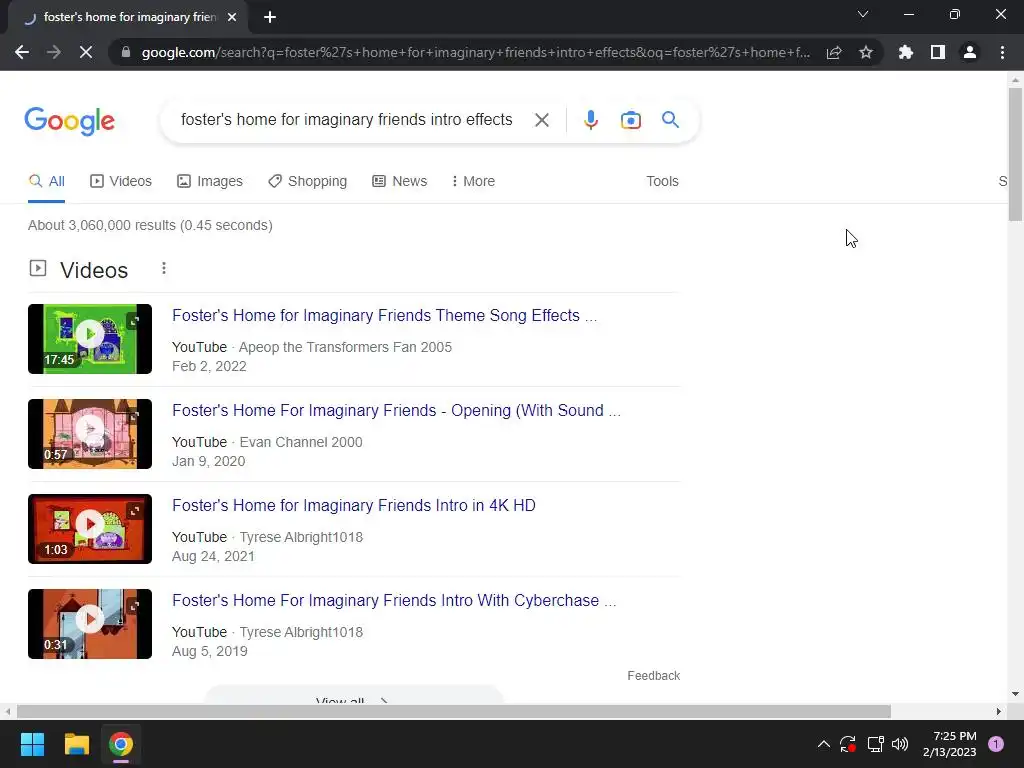This screenshot has height=768, width=1024.
Task: Click Chrome icon in taskbar
Action: point(121,744)
